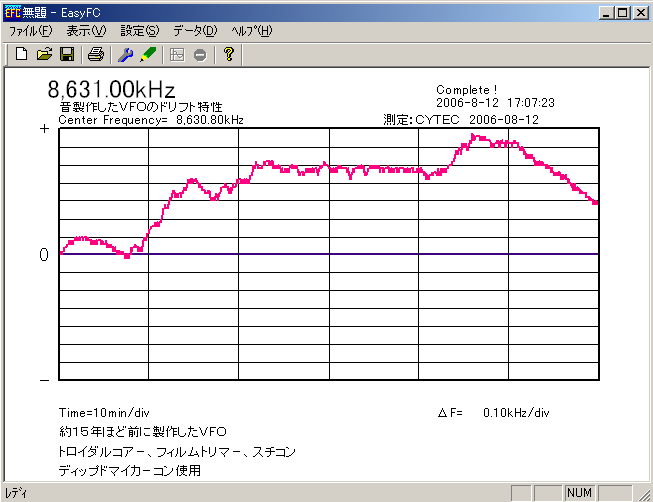
Task: Open a file with the folder icon
Action: tap(44, 54)
